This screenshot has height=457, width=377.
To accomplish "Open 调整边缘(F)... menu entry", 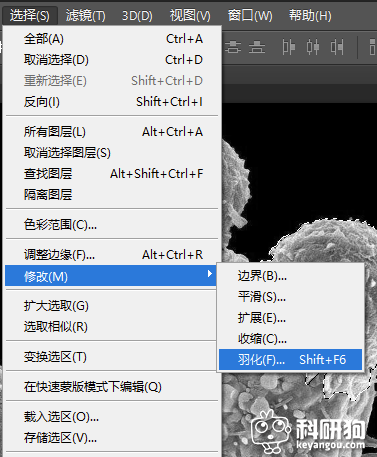I will pyautogui.click(x=113, y=255).
